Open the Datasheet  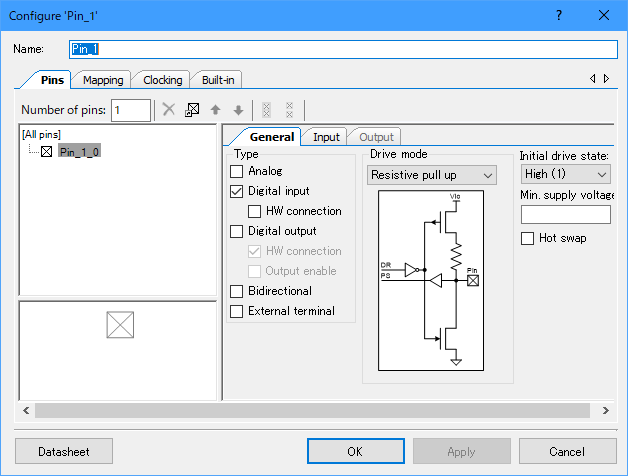click(x=64, y=452)
